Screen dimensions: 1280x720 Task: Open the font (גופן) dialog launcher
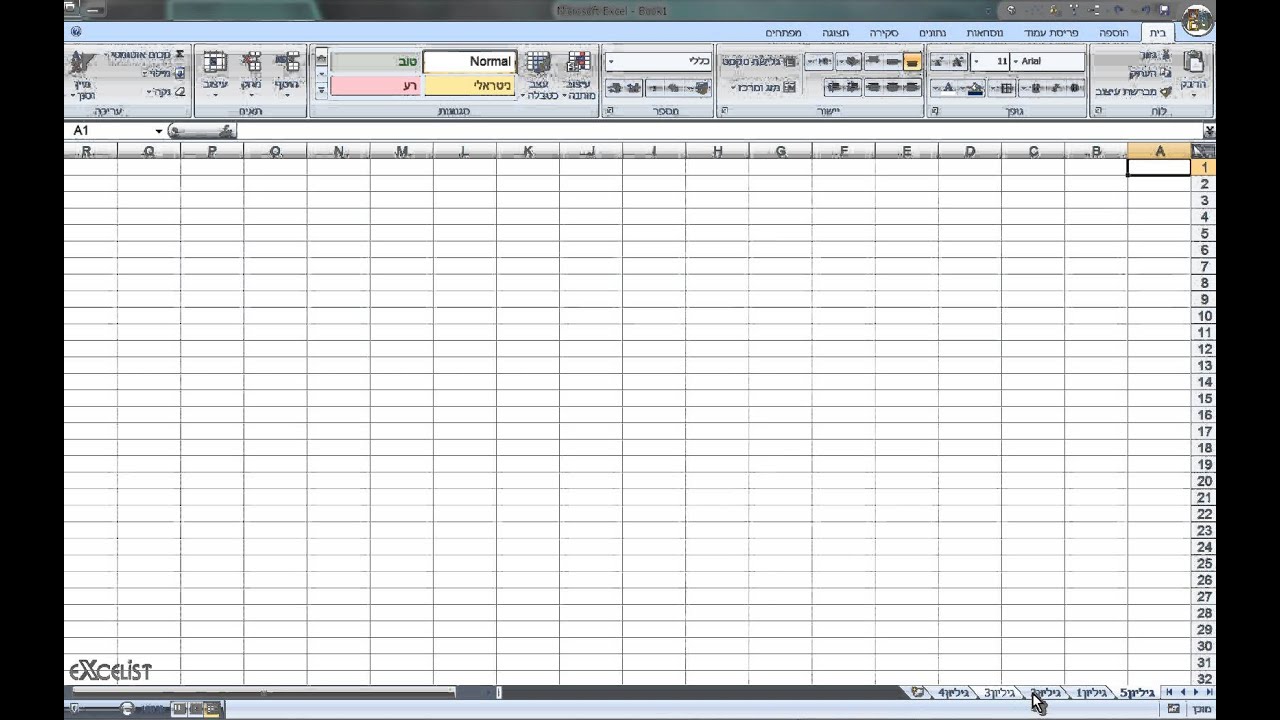(935, 111)
